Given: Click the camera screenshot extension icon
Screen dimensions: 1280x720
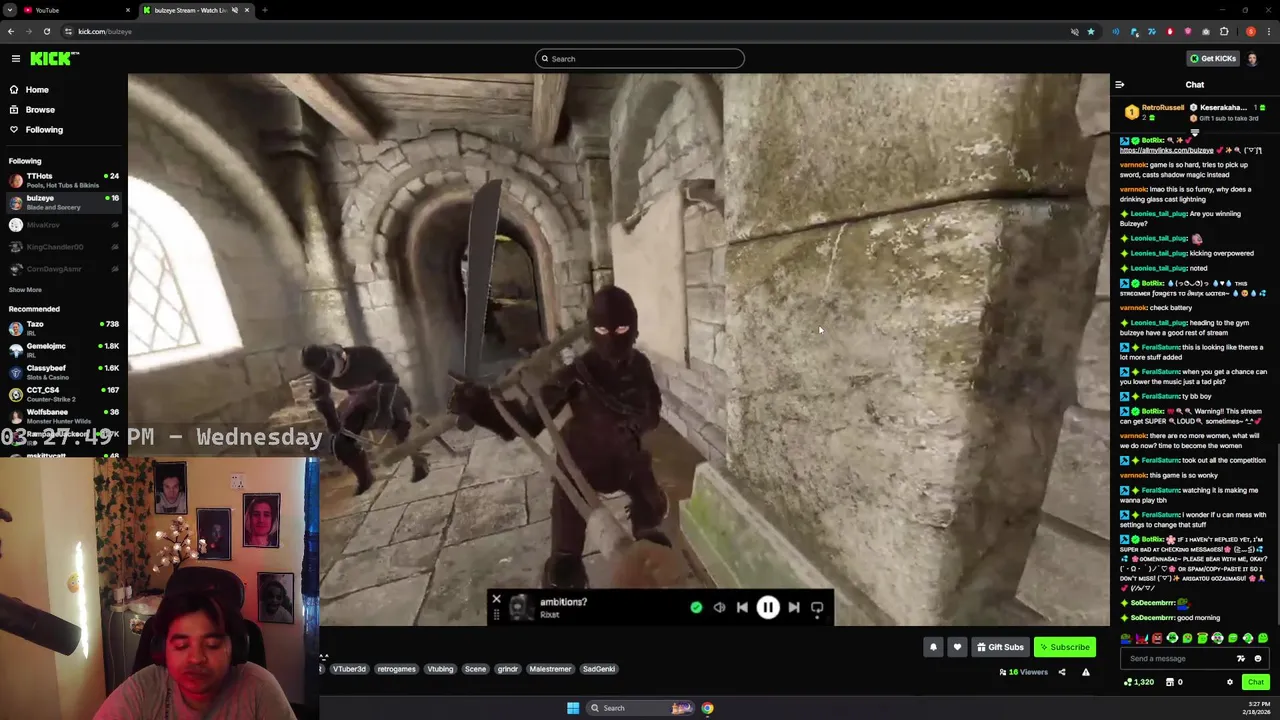Looking at the screenshot, I should pyautogui.click(x=1206, y=31).
